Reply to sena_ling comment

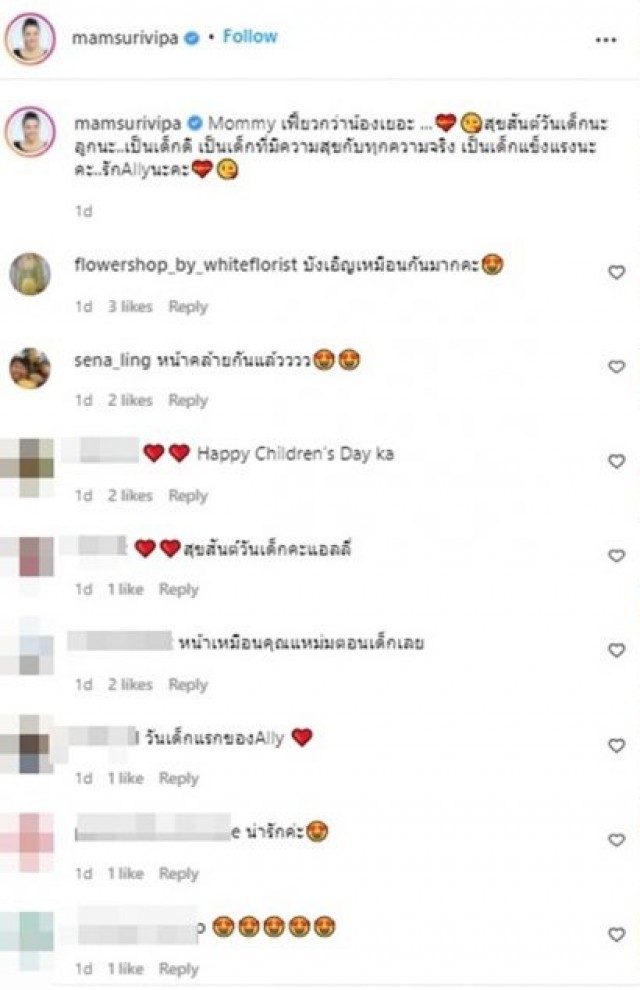[188, 401]
